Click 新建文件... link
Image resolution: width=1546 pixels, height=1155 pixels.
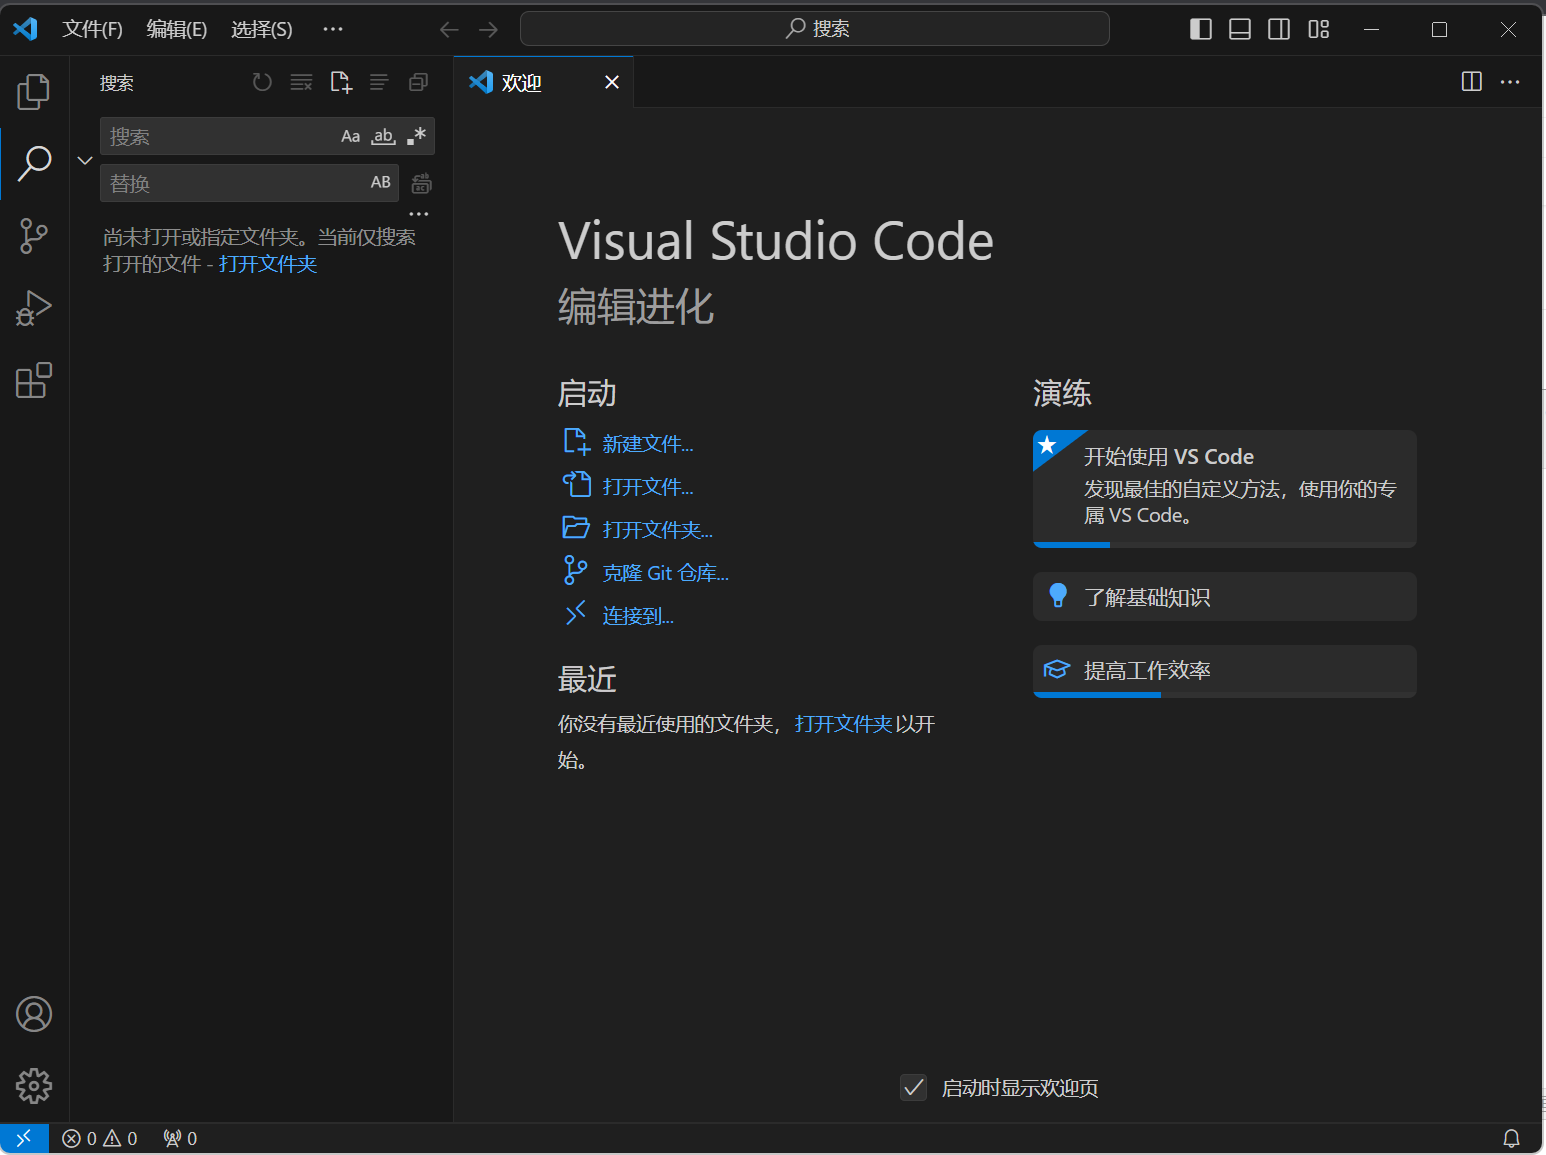648,444
